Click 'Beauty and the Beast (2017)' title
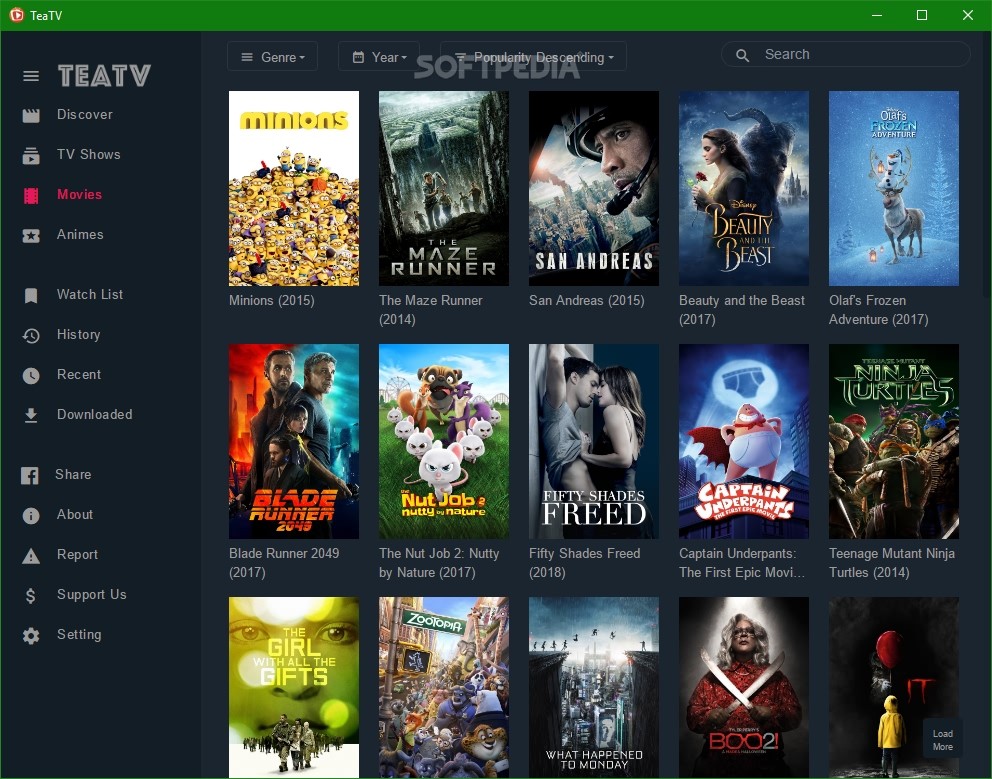The image size is (992, 779). click(741, 310)
